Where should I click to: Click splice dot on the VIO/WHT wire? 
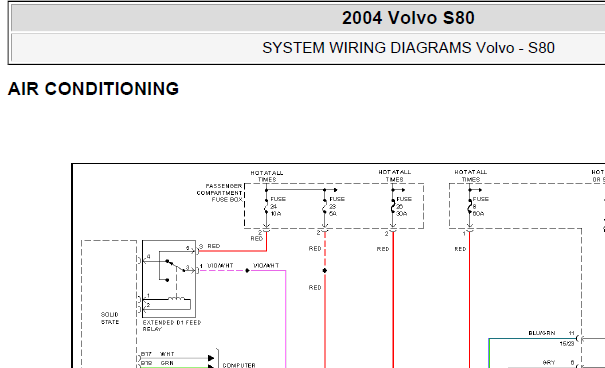[247, 270]
